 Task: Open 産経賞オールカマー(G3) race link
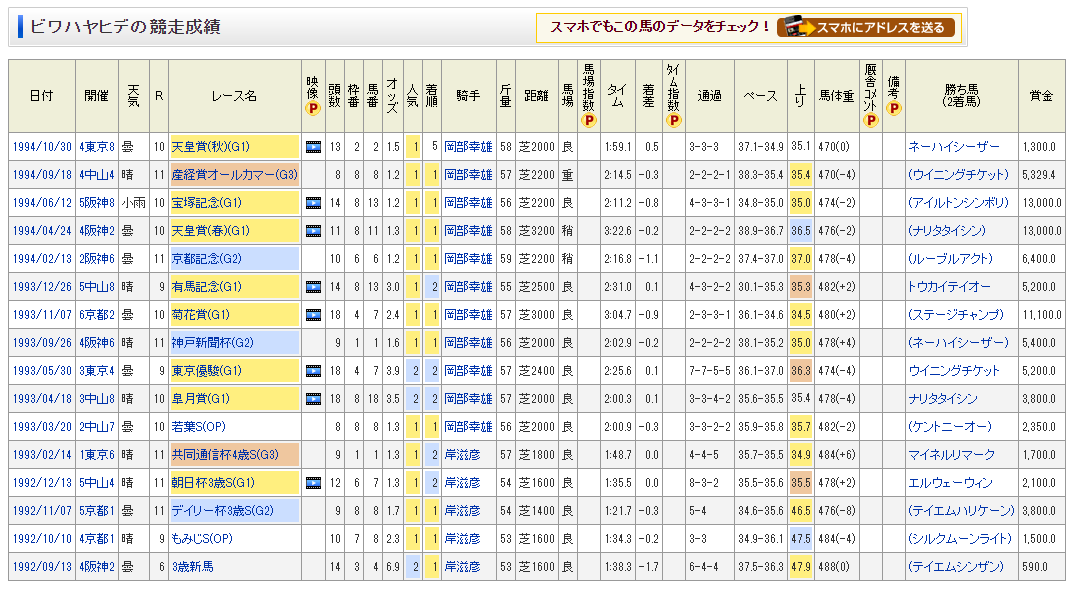tap(234, 175)
